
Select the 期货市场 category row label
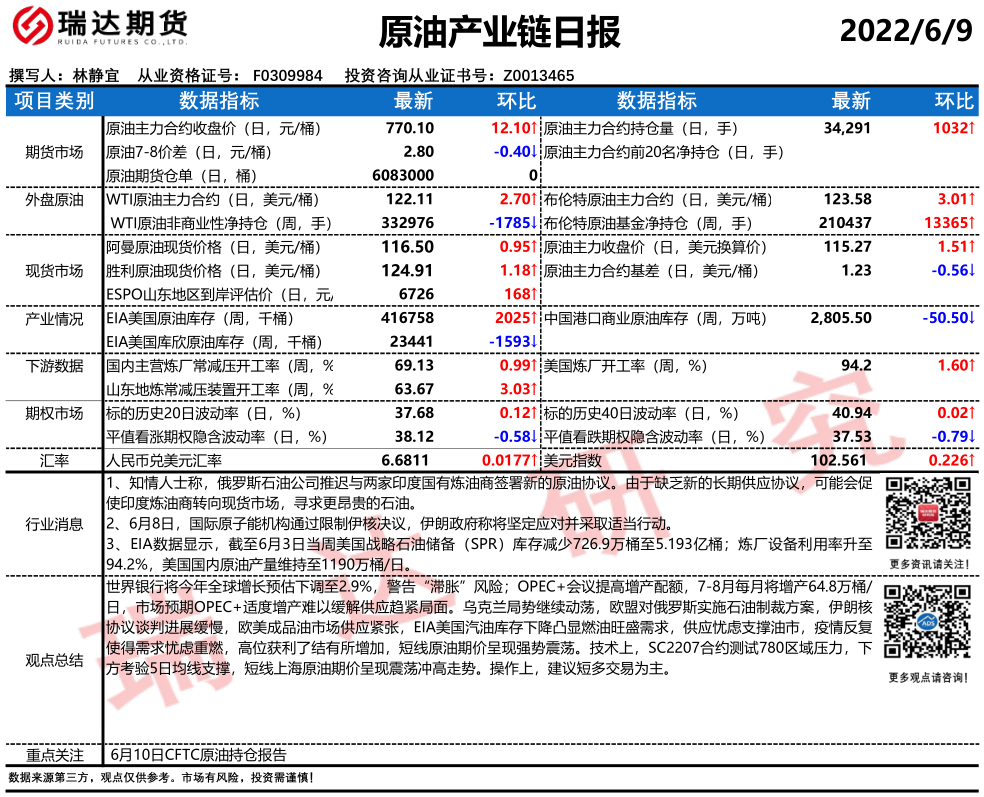click(54, 152)
